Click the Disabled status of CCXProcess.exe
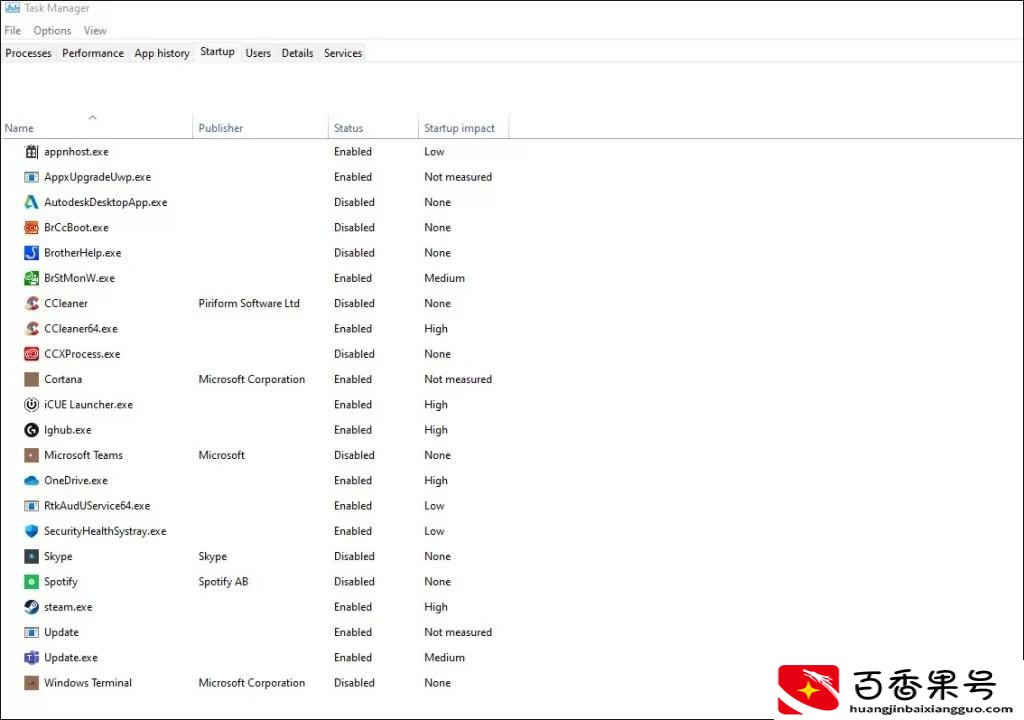Viewport: 1024px width, 720px height. 354,354
